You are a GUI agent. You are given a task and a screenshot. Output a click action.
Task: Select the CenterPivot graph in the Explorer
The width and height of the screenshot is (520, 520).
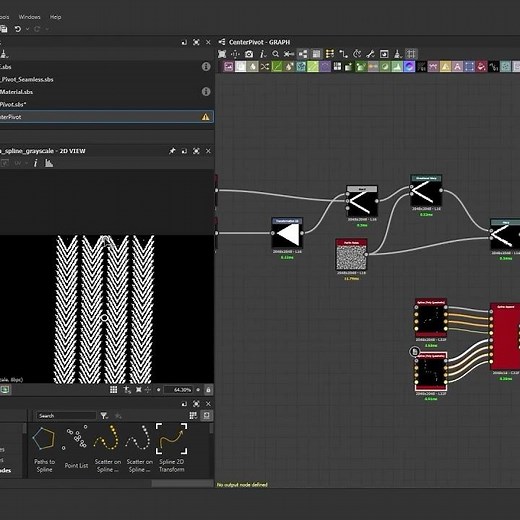click(107, 117)
